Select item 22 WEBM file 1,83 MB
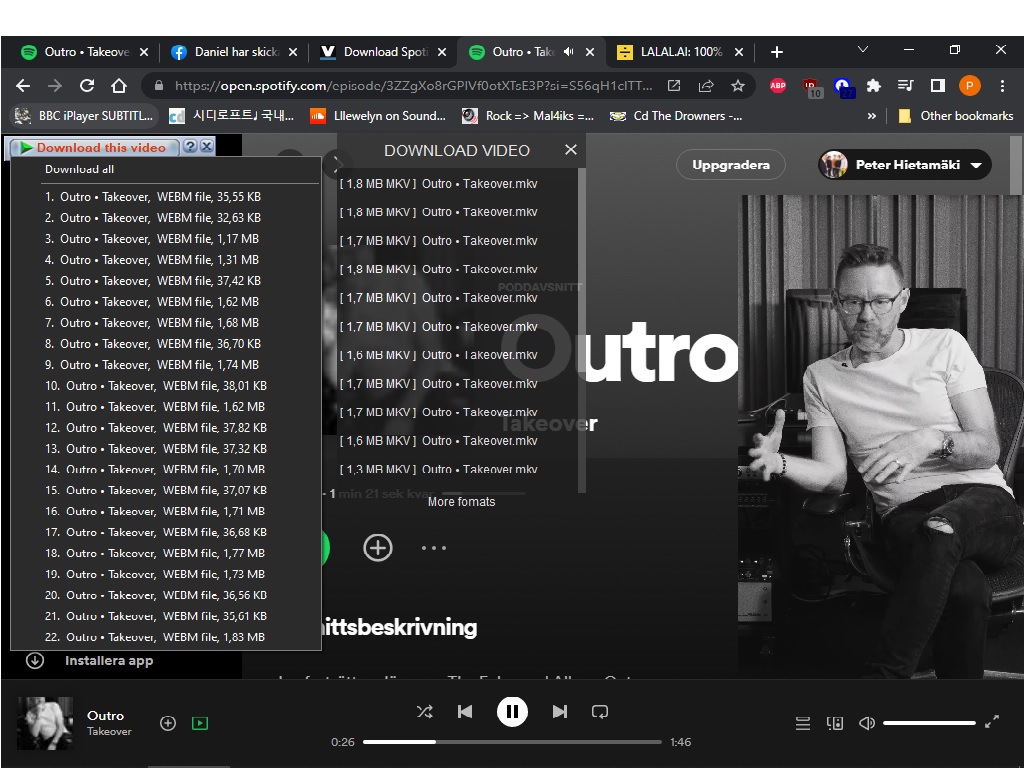The height and width of the screenshot is (768, 1024). pos(166,637)
